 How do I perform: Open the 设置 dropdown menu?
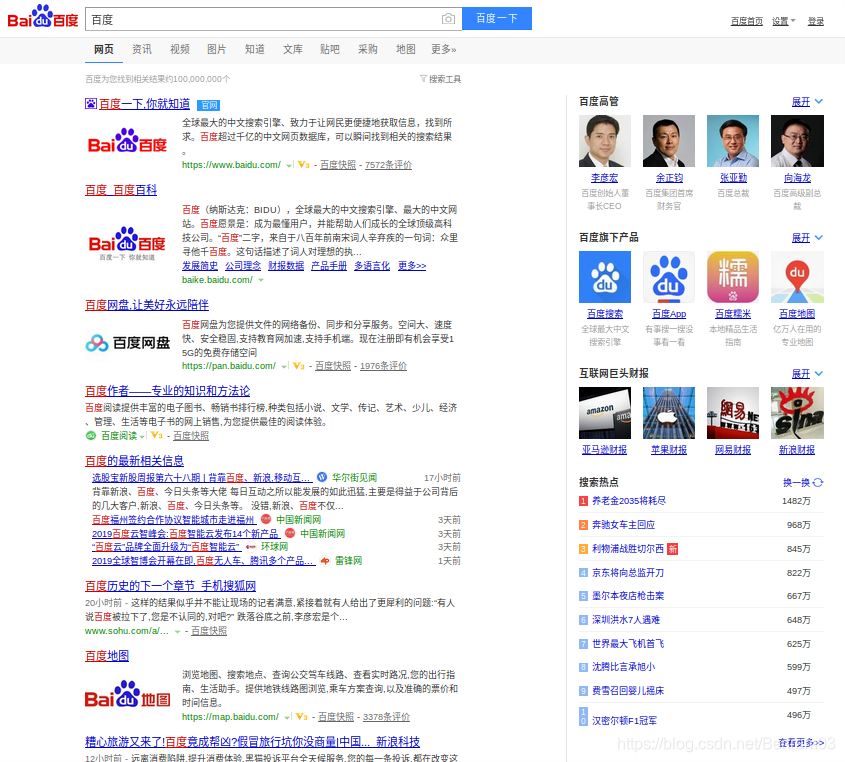(783, 21)
